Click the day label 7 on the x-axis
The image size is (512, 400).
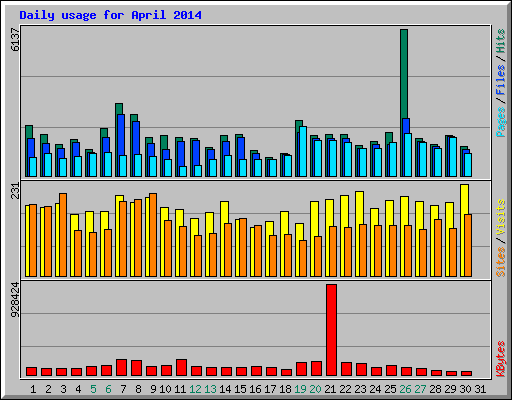(x=123, y=389)
